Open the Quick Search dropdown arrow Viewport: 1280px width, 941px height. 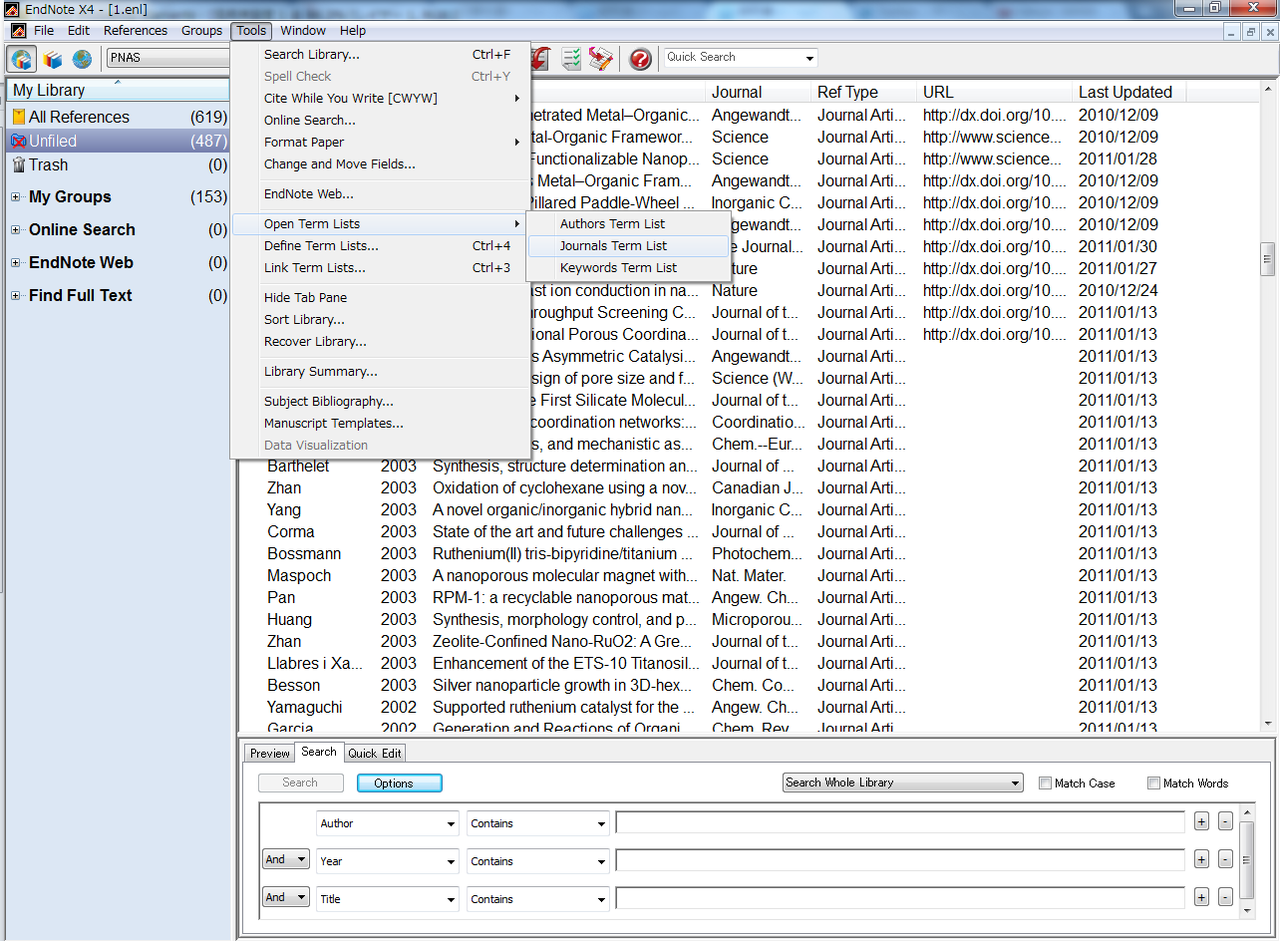pyautogui.click(x=810, y=58)
